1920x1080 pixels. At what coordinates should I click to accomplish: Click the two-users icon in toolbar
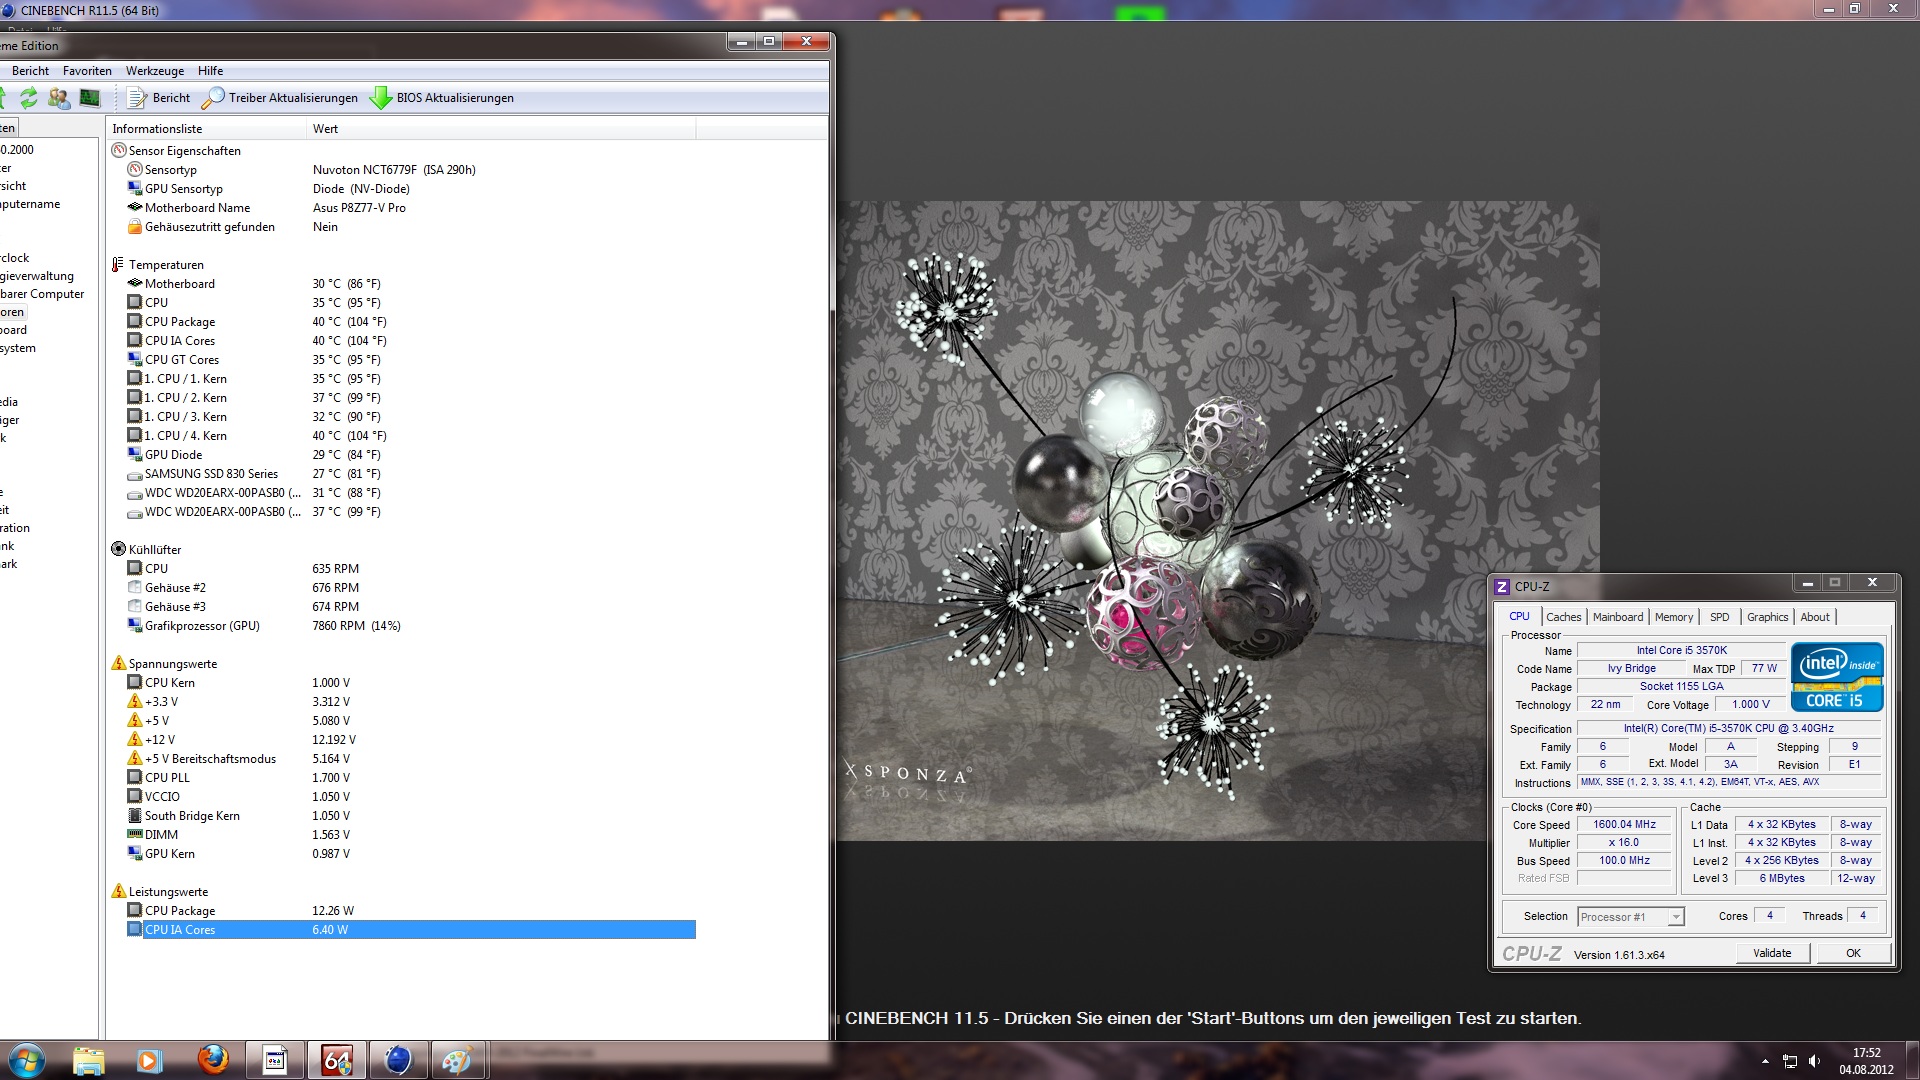click(x=59, y=97)
